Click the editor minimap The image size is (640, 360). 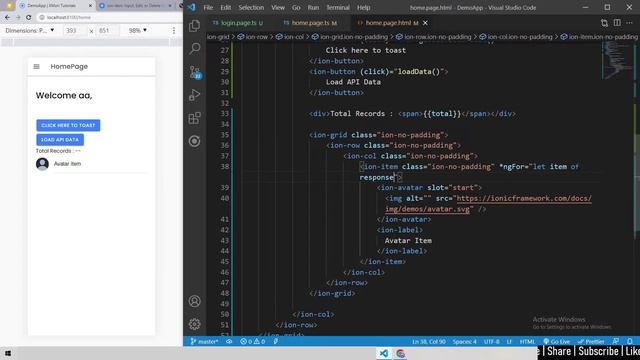click(617, 61)
